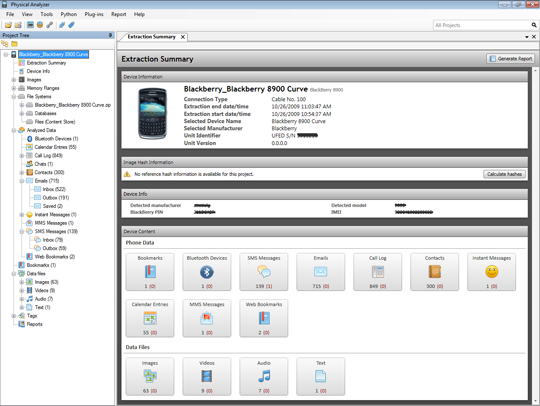
Task: Open the Videos data files tile
Action: tap(207, 376)
